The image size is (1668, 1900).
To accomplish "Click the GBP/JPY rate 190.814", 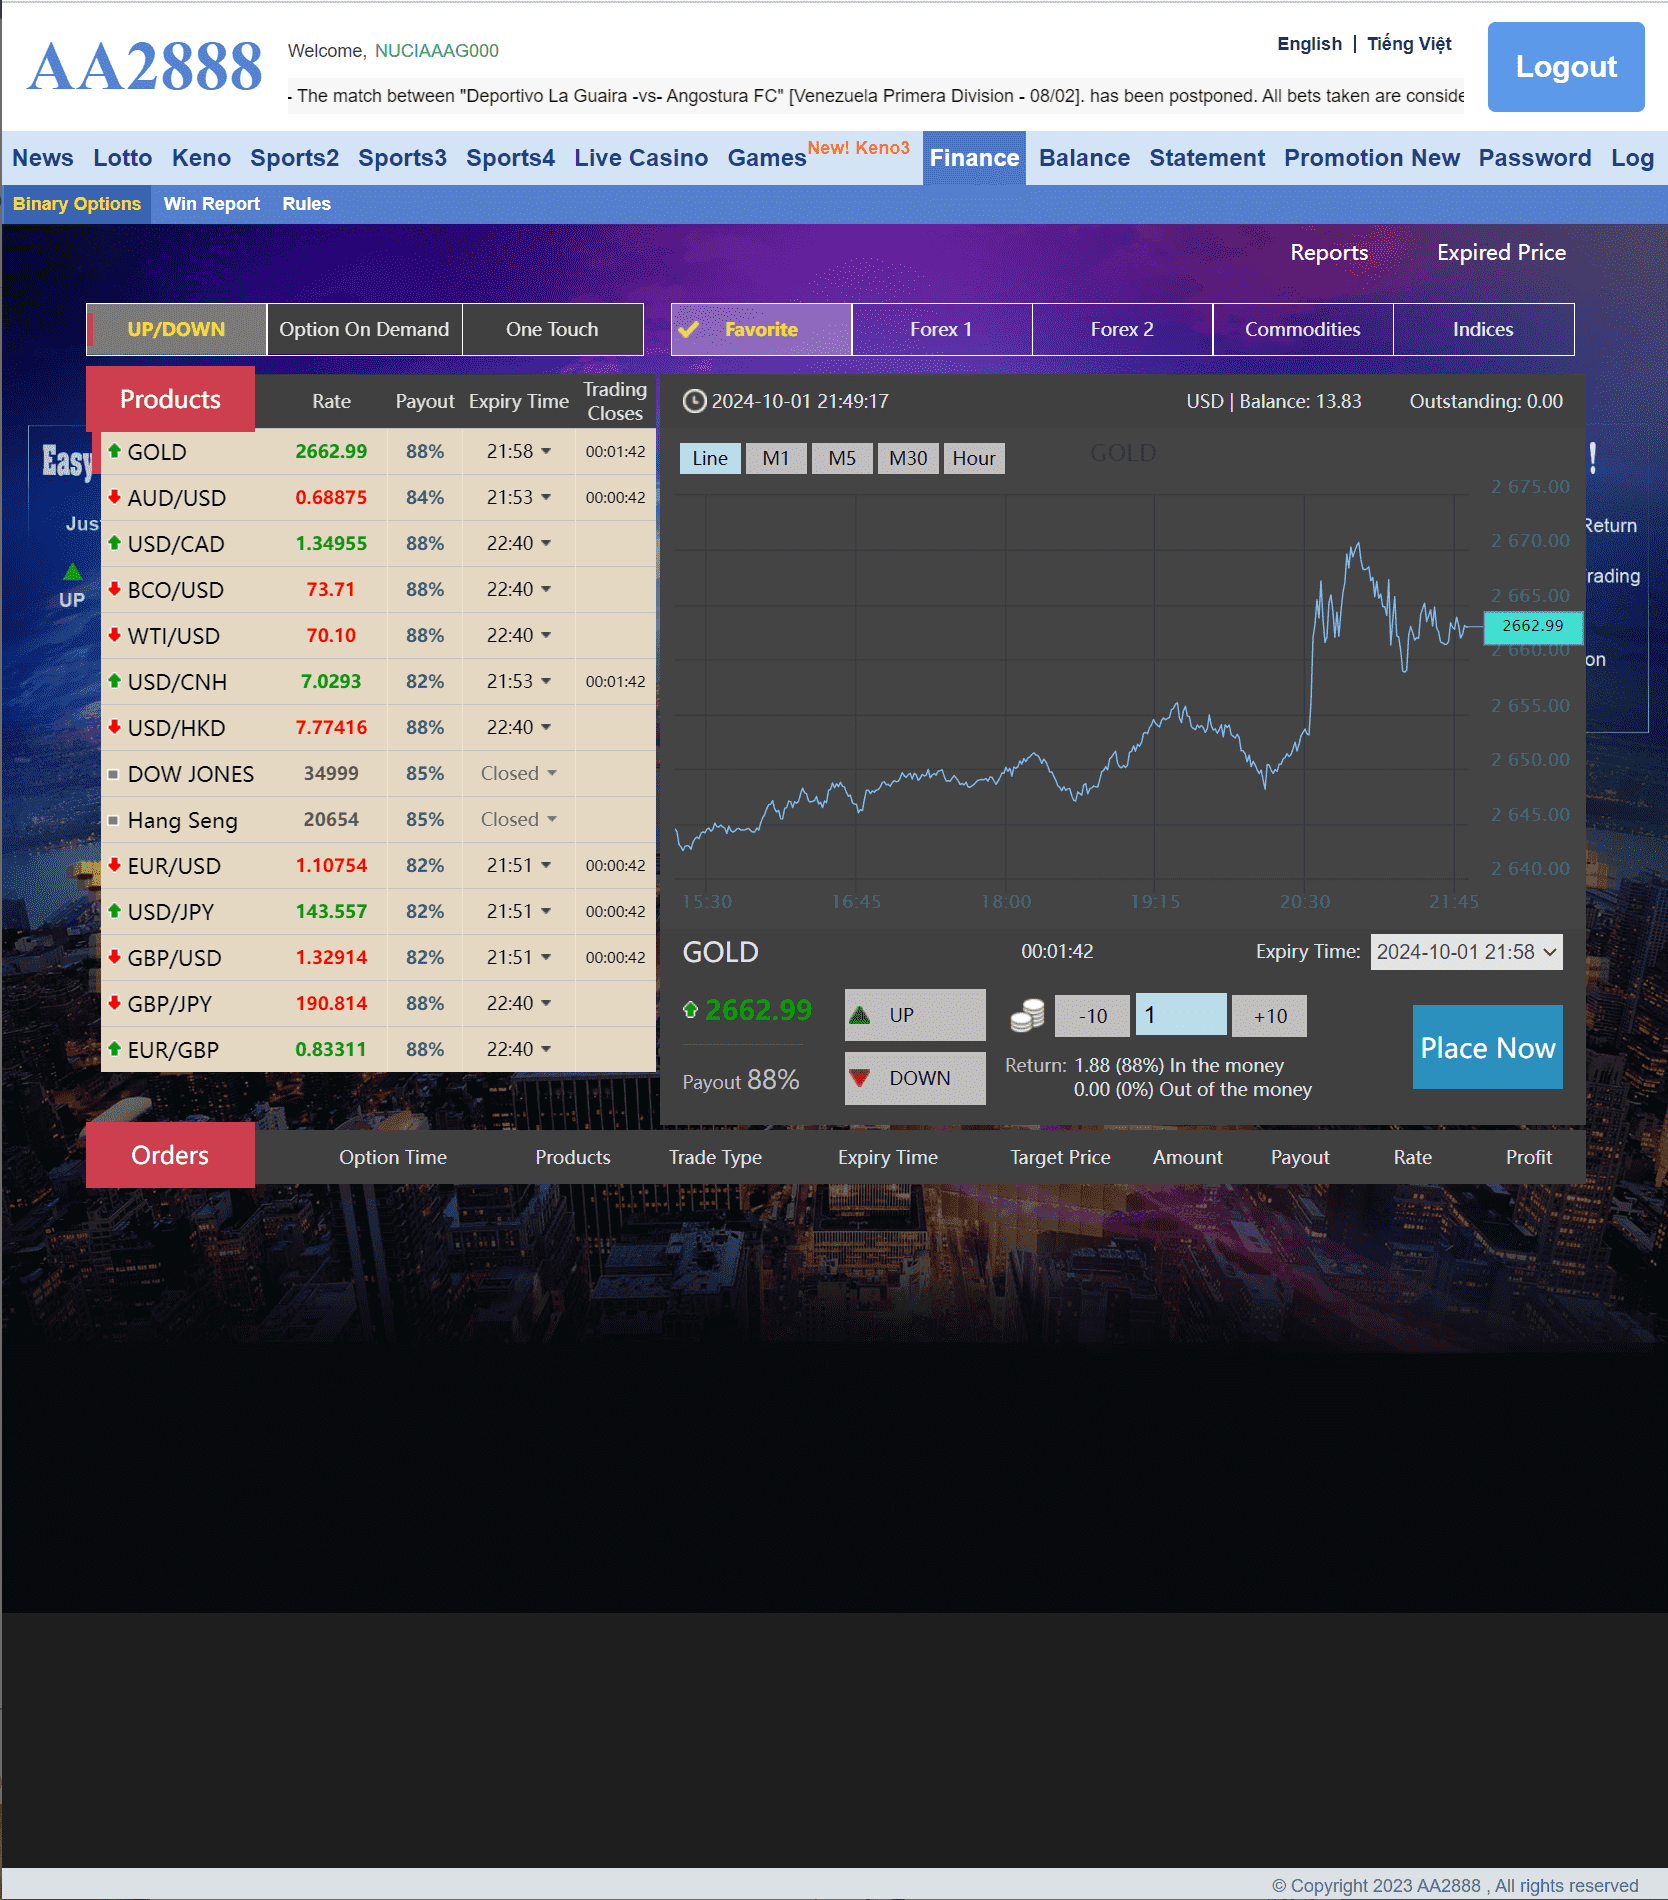I will [331, 1003].
